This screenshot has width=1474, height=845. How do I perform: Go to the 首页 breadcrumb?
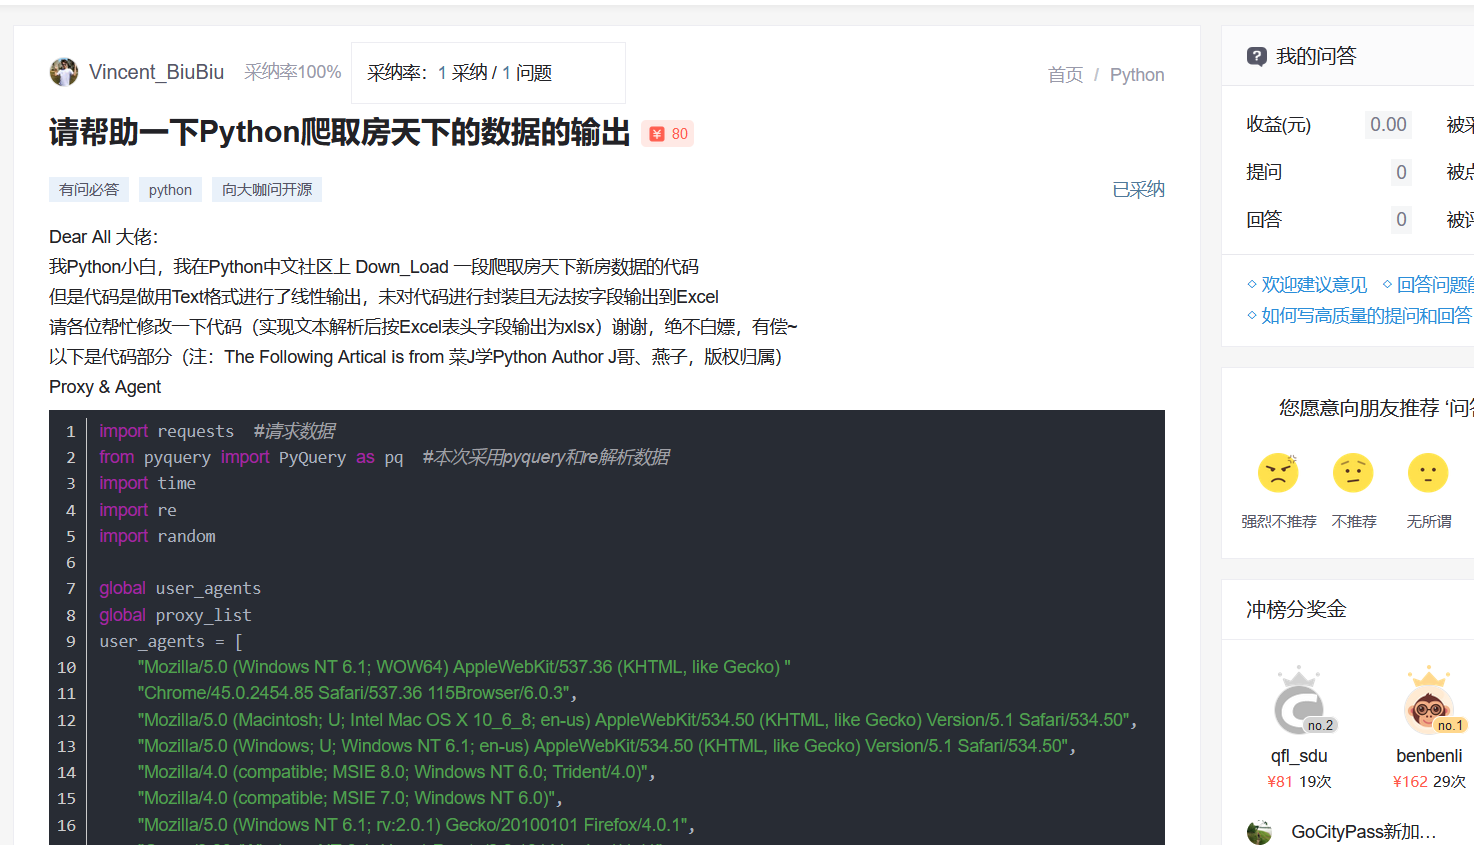(1065, 75)
